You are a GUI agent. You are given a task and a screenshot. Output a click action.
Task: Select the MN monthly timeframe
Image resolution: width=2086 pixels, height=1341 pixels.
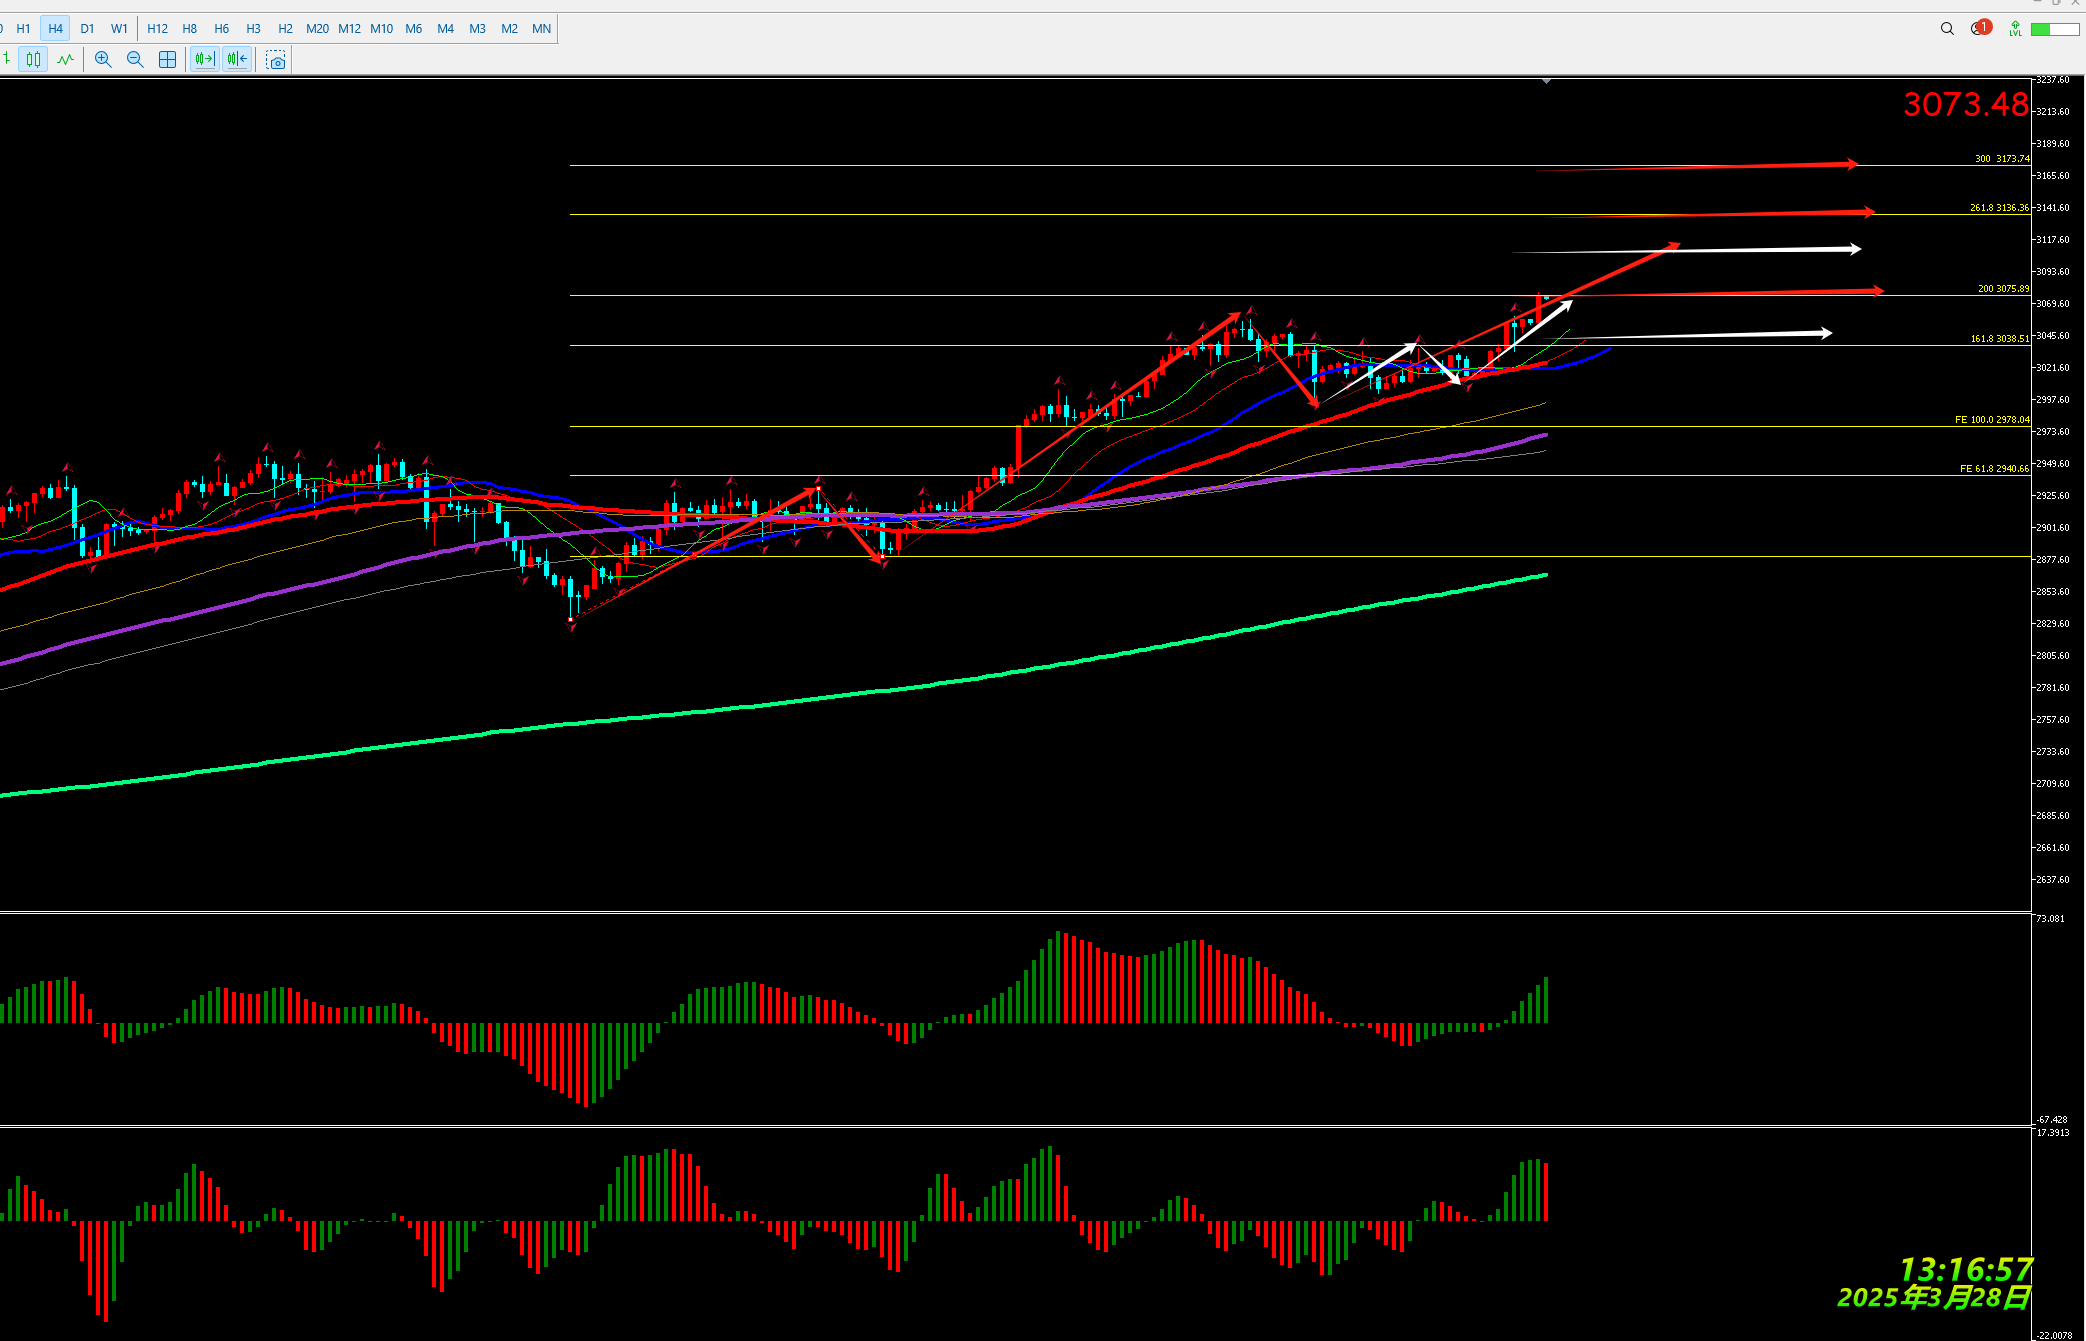541,29
